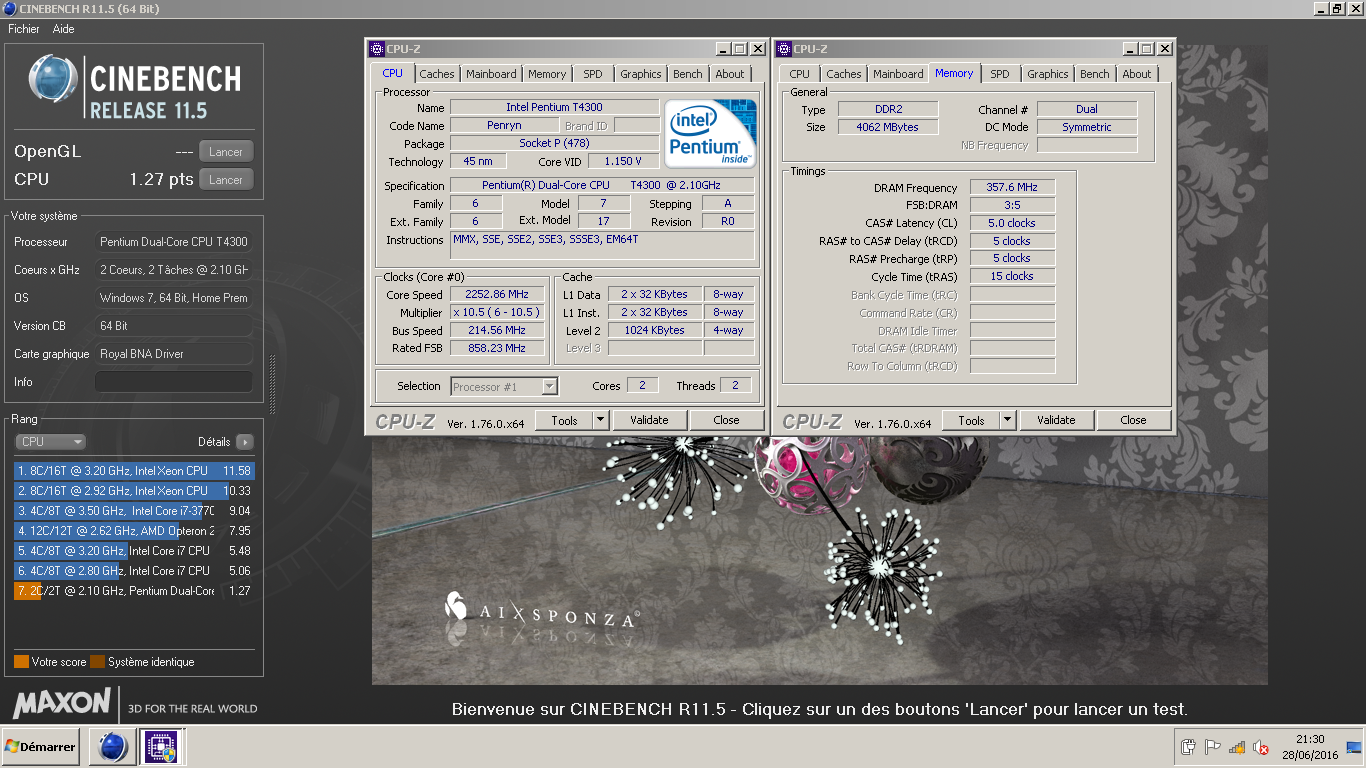Click the Carte graphique Royal BNA field
Screen dimensions: 1366x768
pos(174,354)
